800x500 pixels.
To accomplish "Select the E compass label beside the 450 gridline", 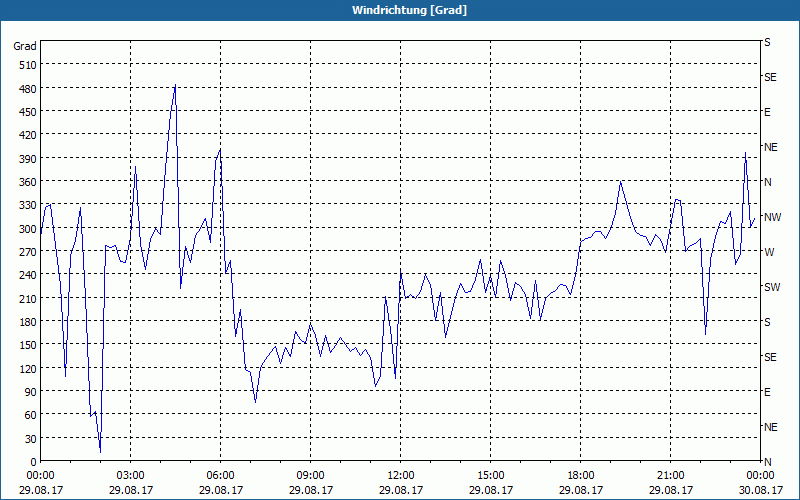I will coord(767,112).
